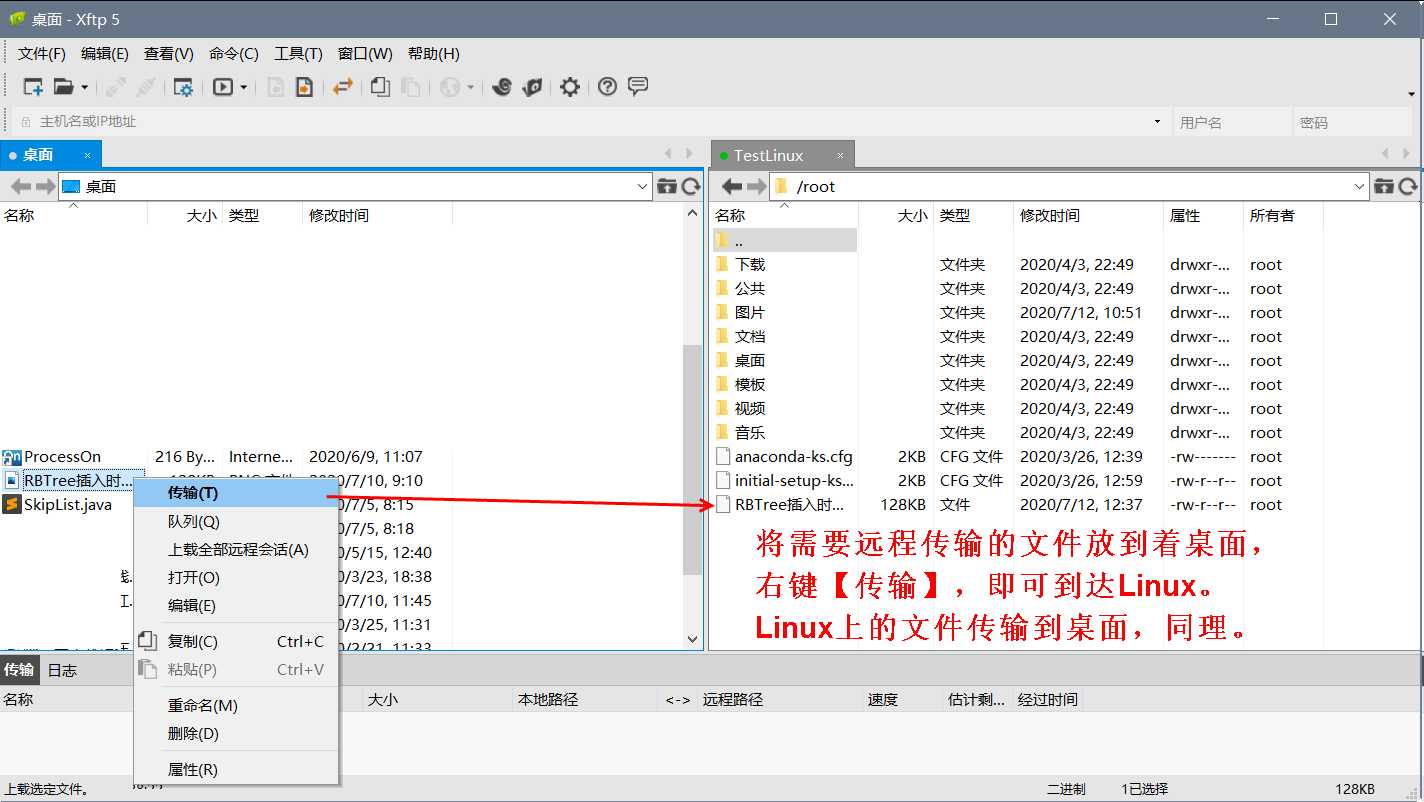Expand the local 桌面 path dropdown

pos(642,186)
